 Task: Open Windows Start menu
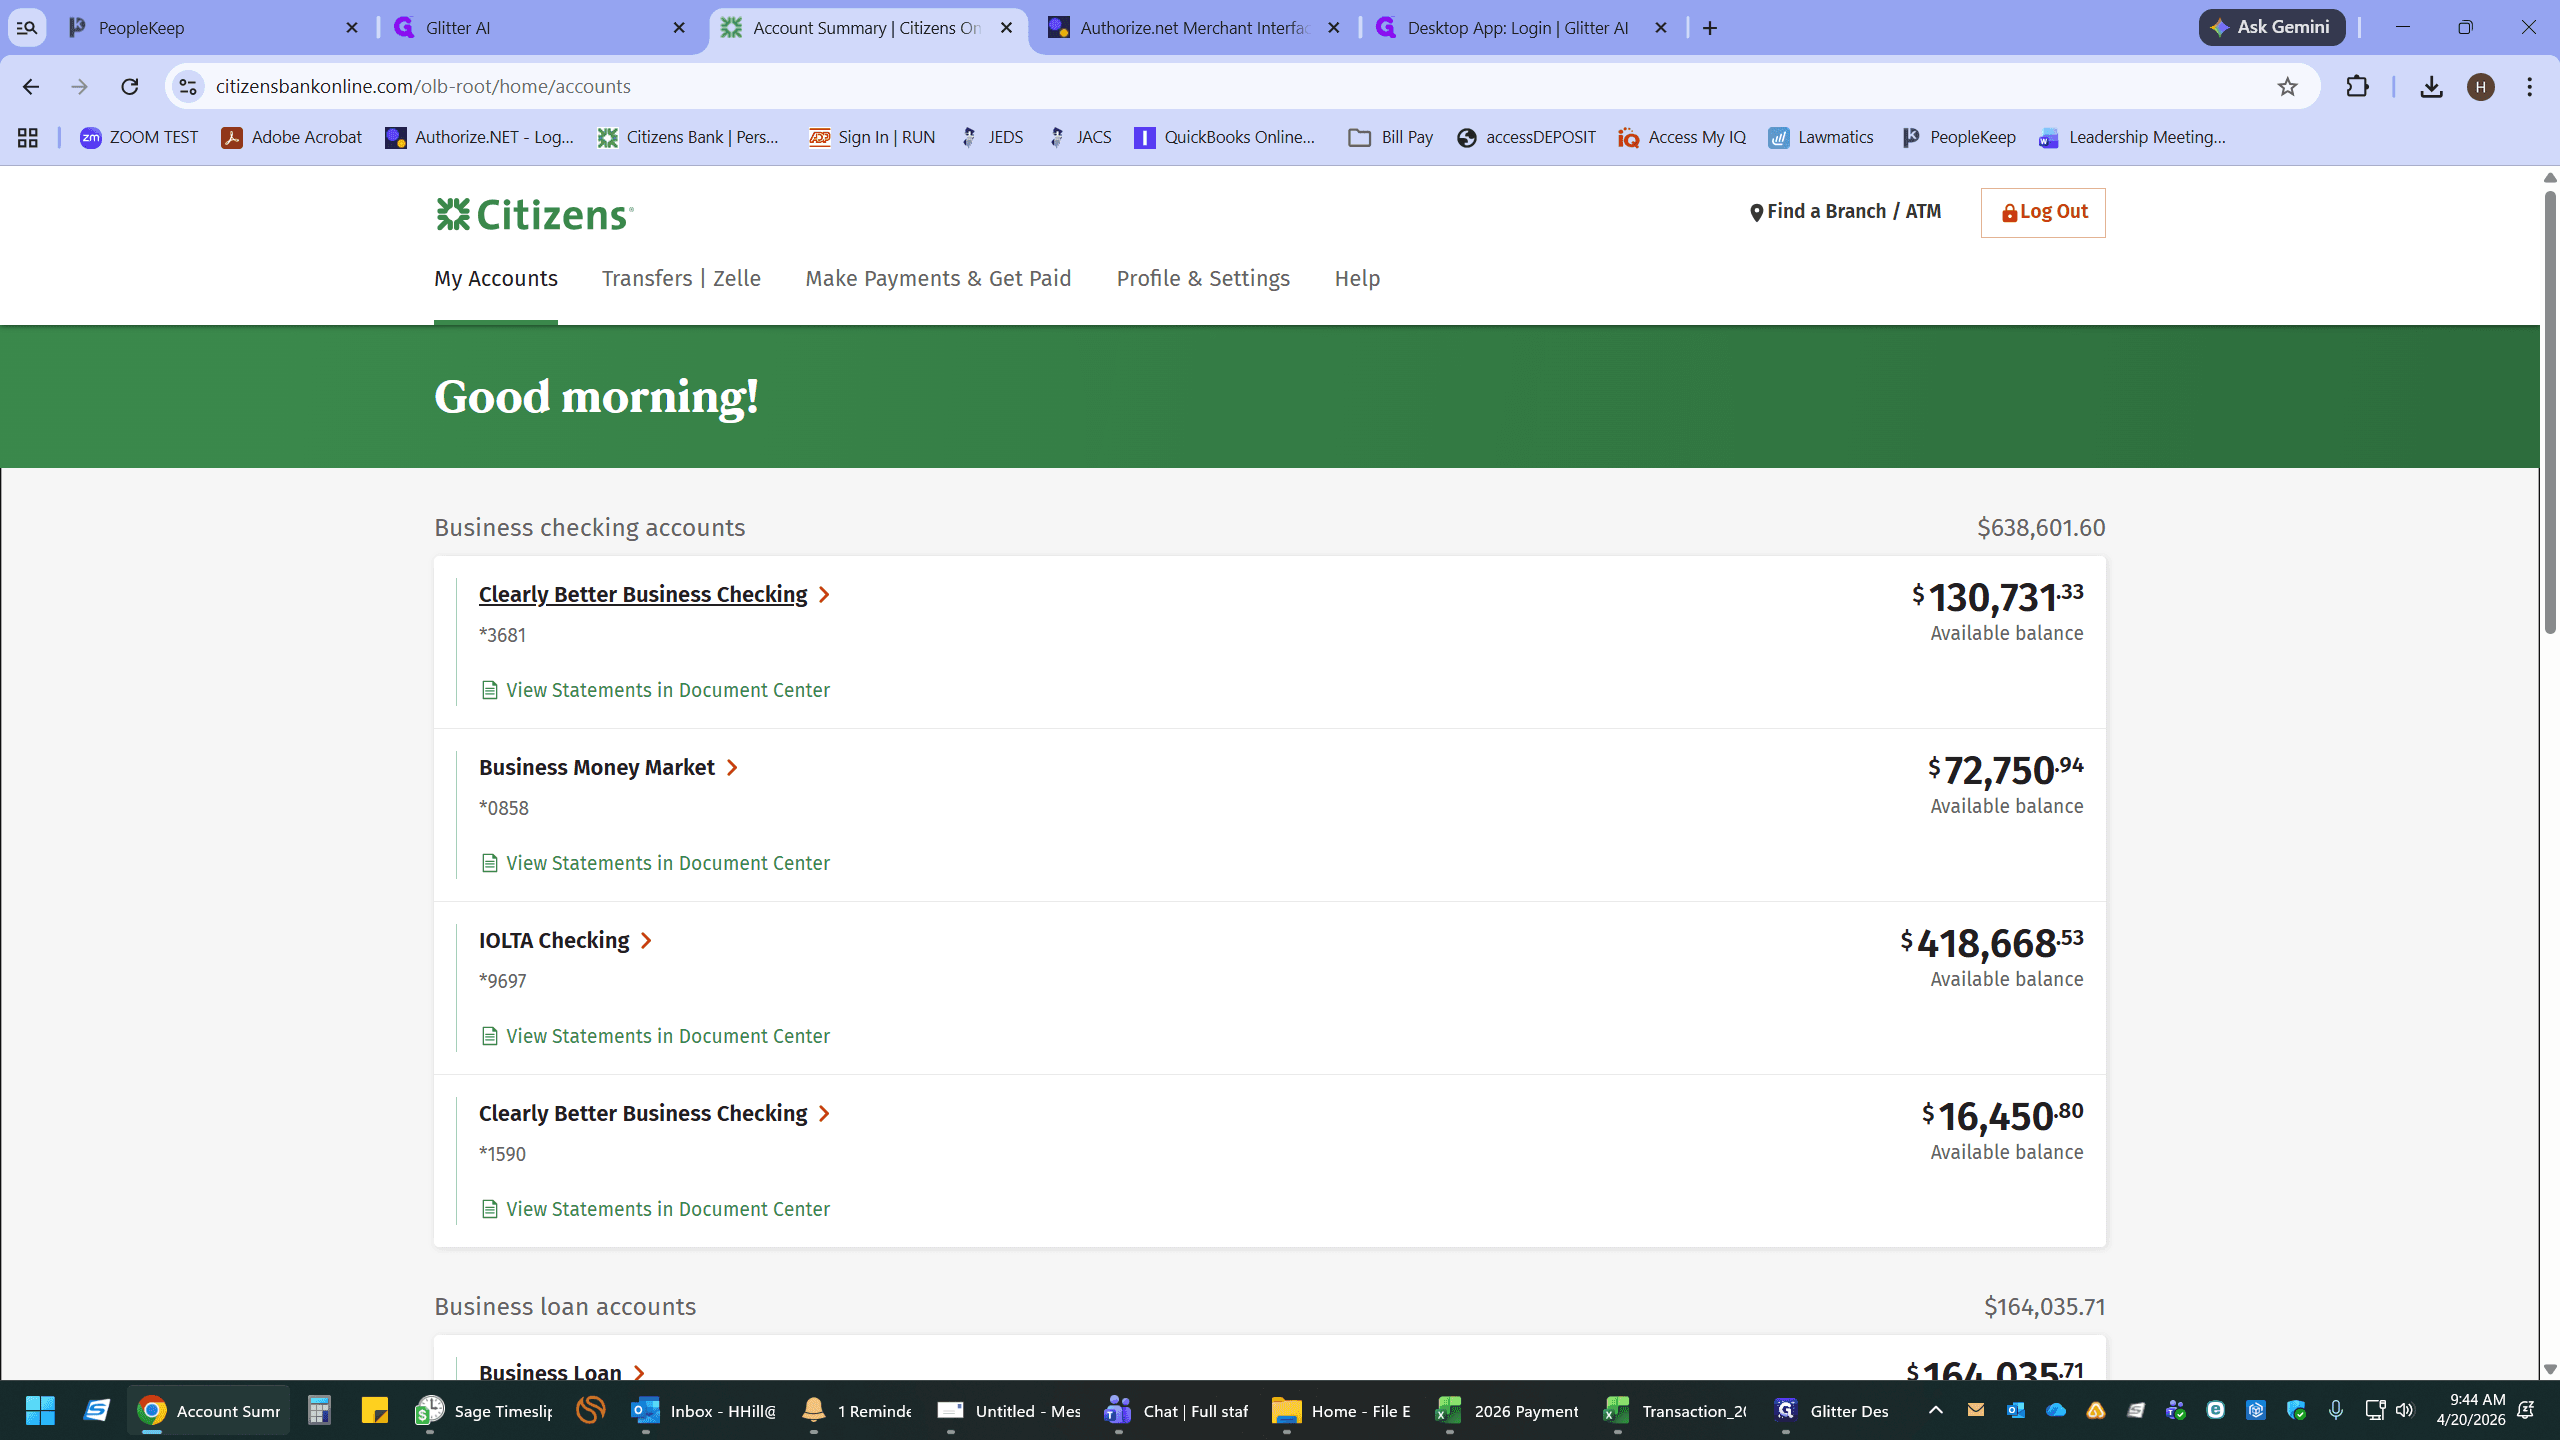pos(40,1411)
